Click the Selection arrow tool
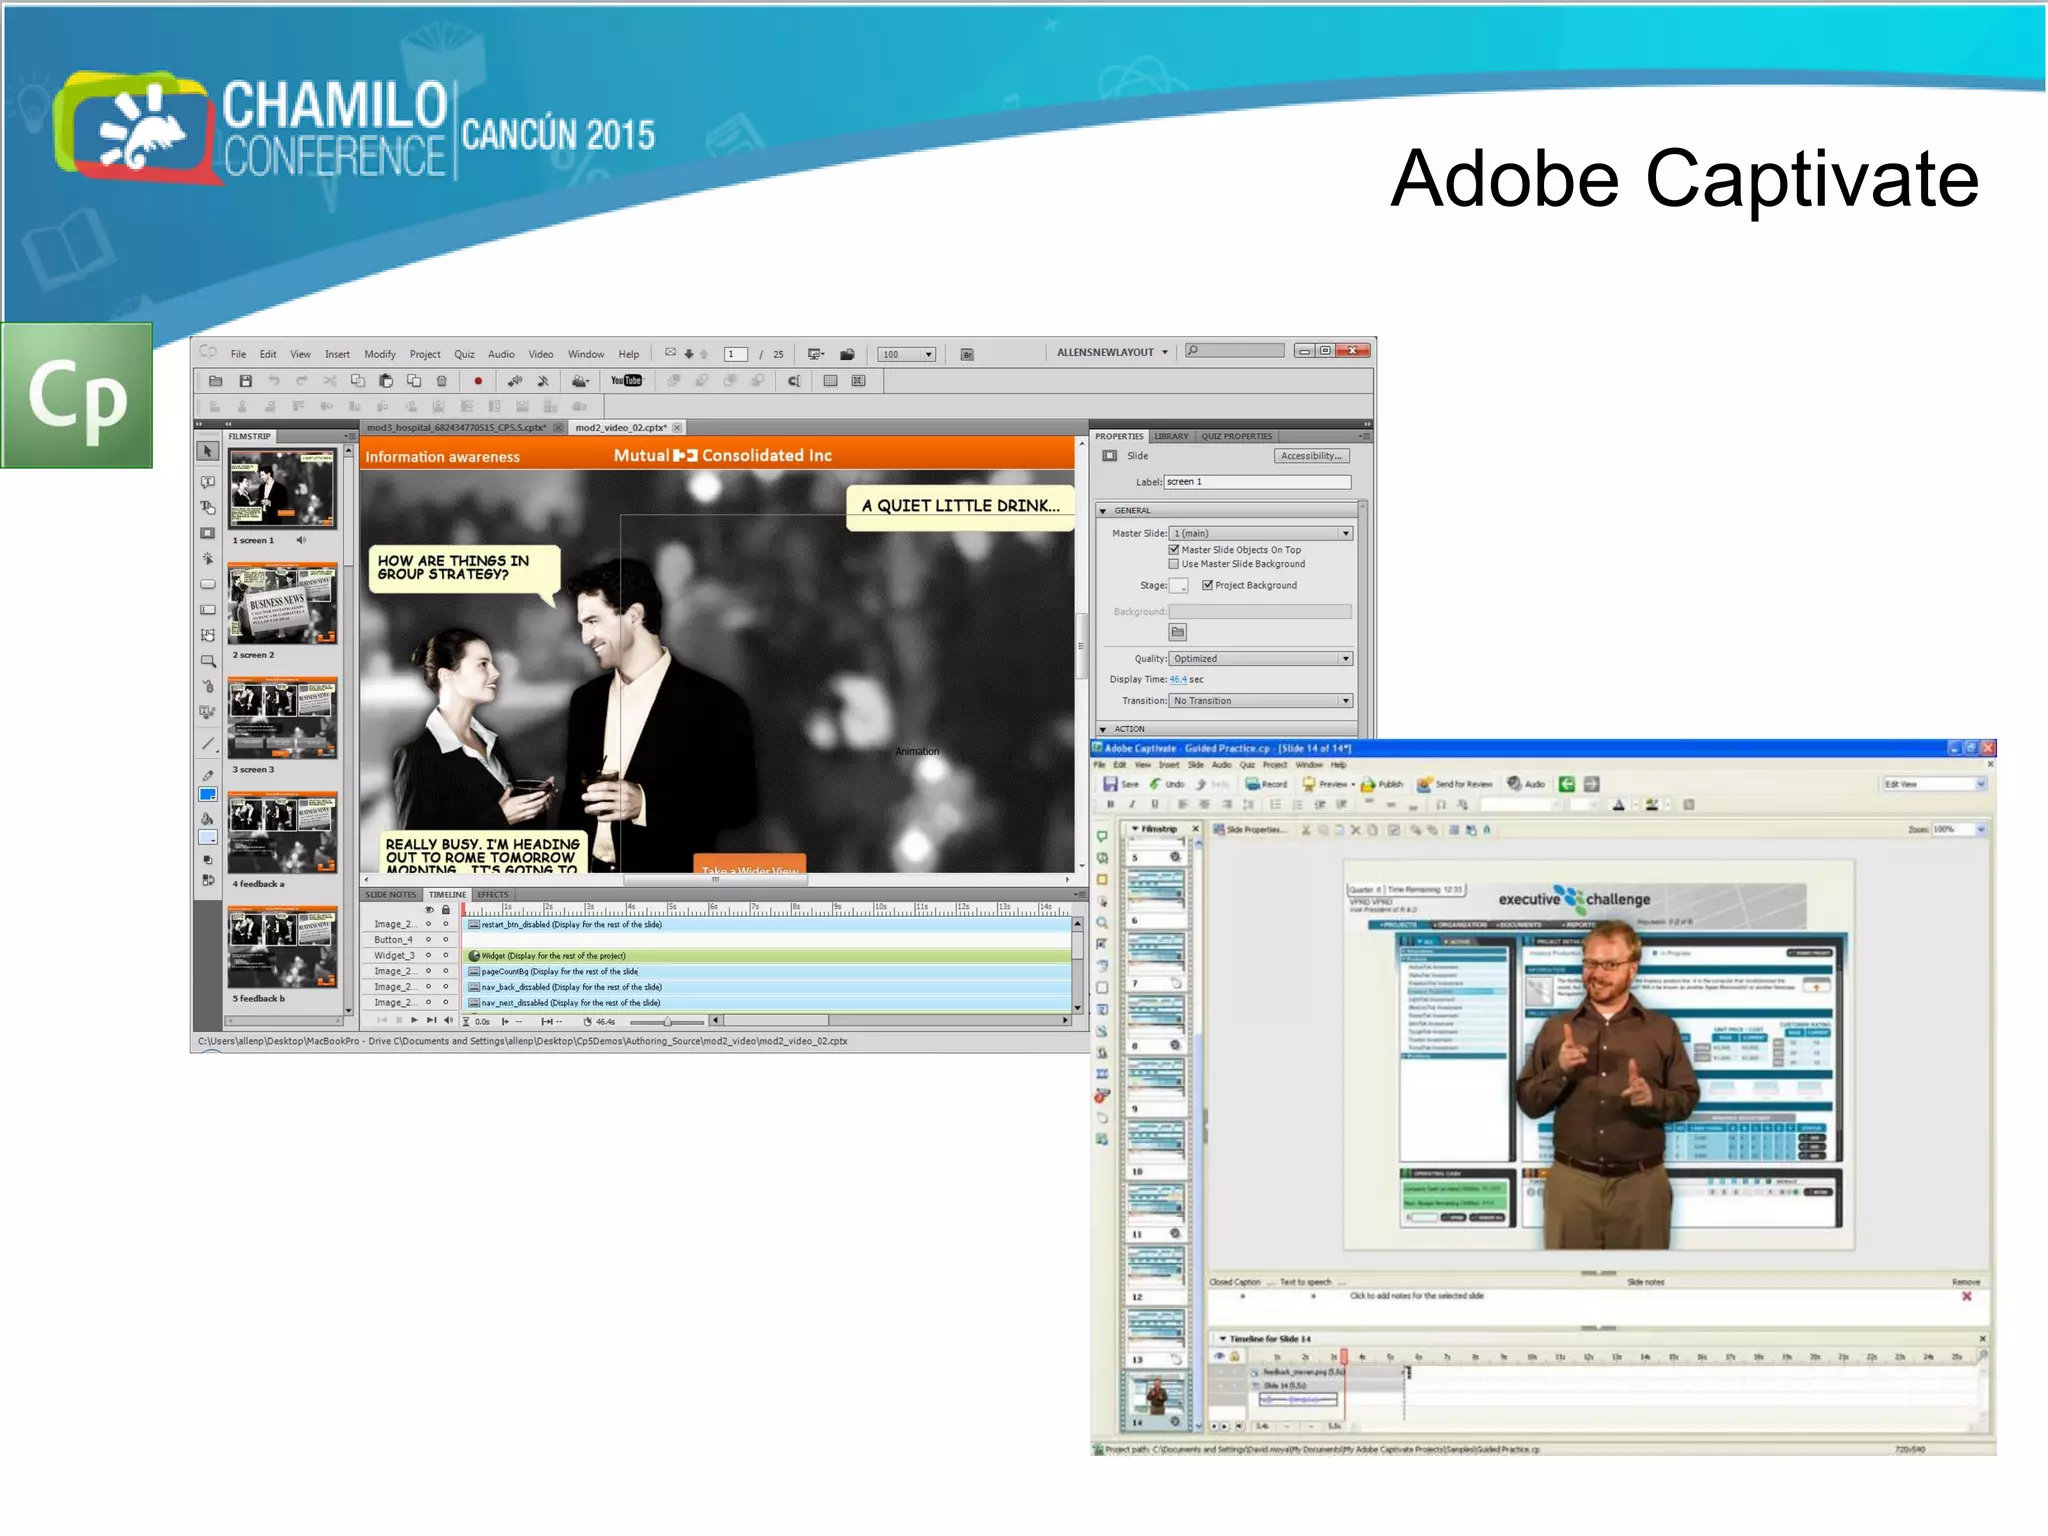Viewport: 2048px width, 1536px height. [x=208, y=452]
